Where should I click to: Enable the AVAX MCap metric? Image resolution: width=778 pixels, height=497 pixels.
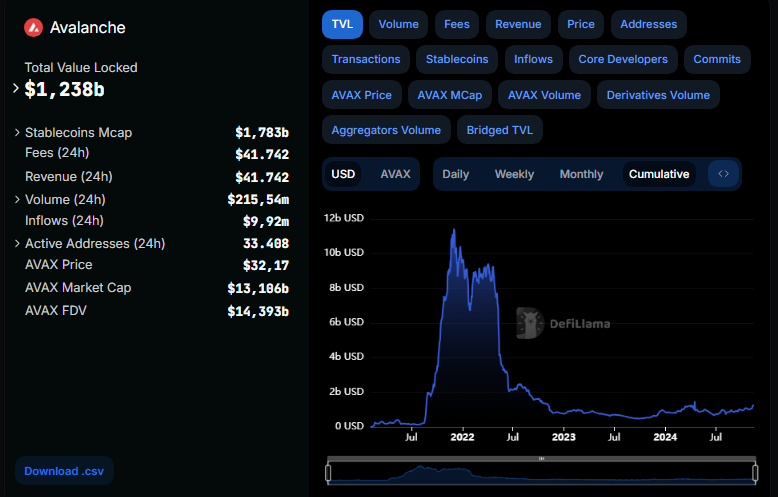(450, 95)
